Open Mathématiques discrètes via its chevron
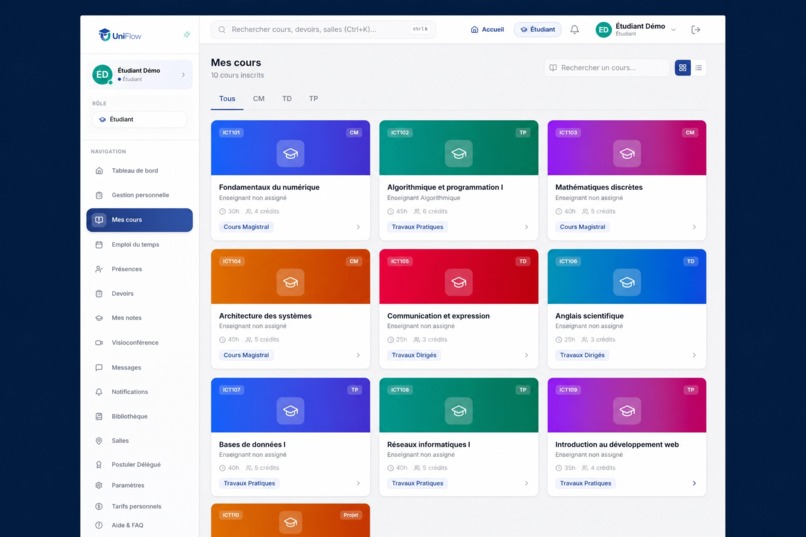The image size is (806, 537). pos(694,227)
